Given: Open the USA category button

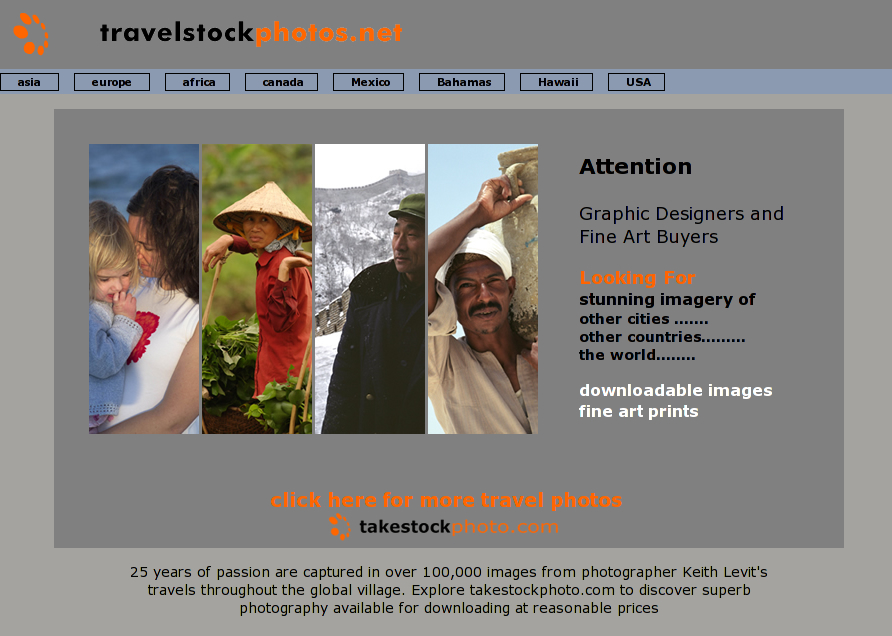Looking at the screenshot, I should [637, 82].
